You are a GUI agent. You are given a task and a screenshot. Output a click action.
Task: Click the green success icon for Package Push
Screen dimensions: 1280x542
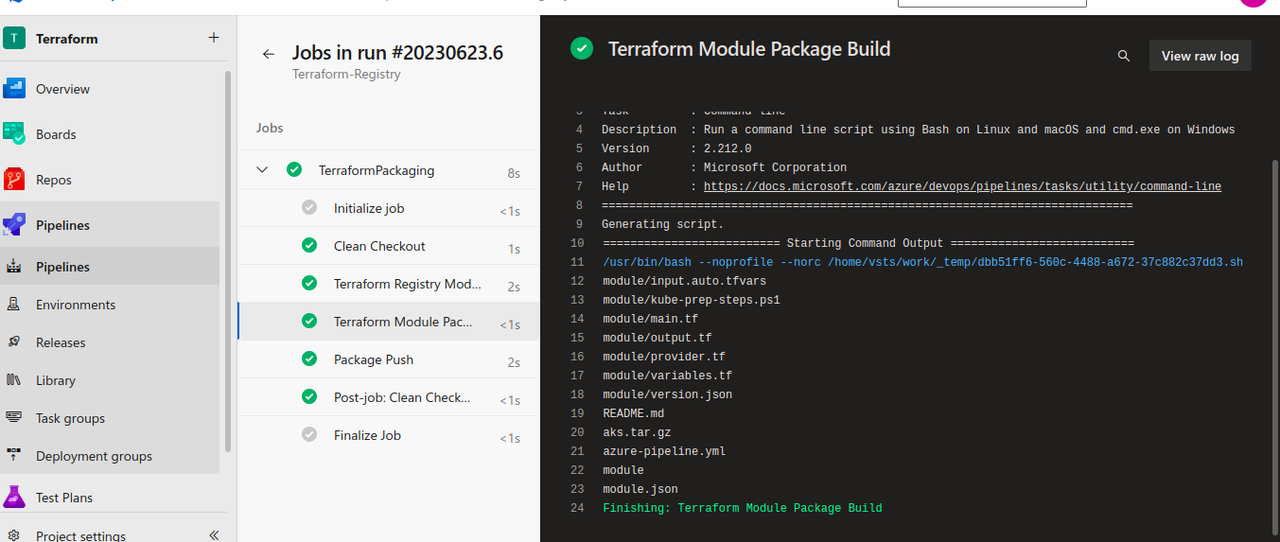point(309,359)
